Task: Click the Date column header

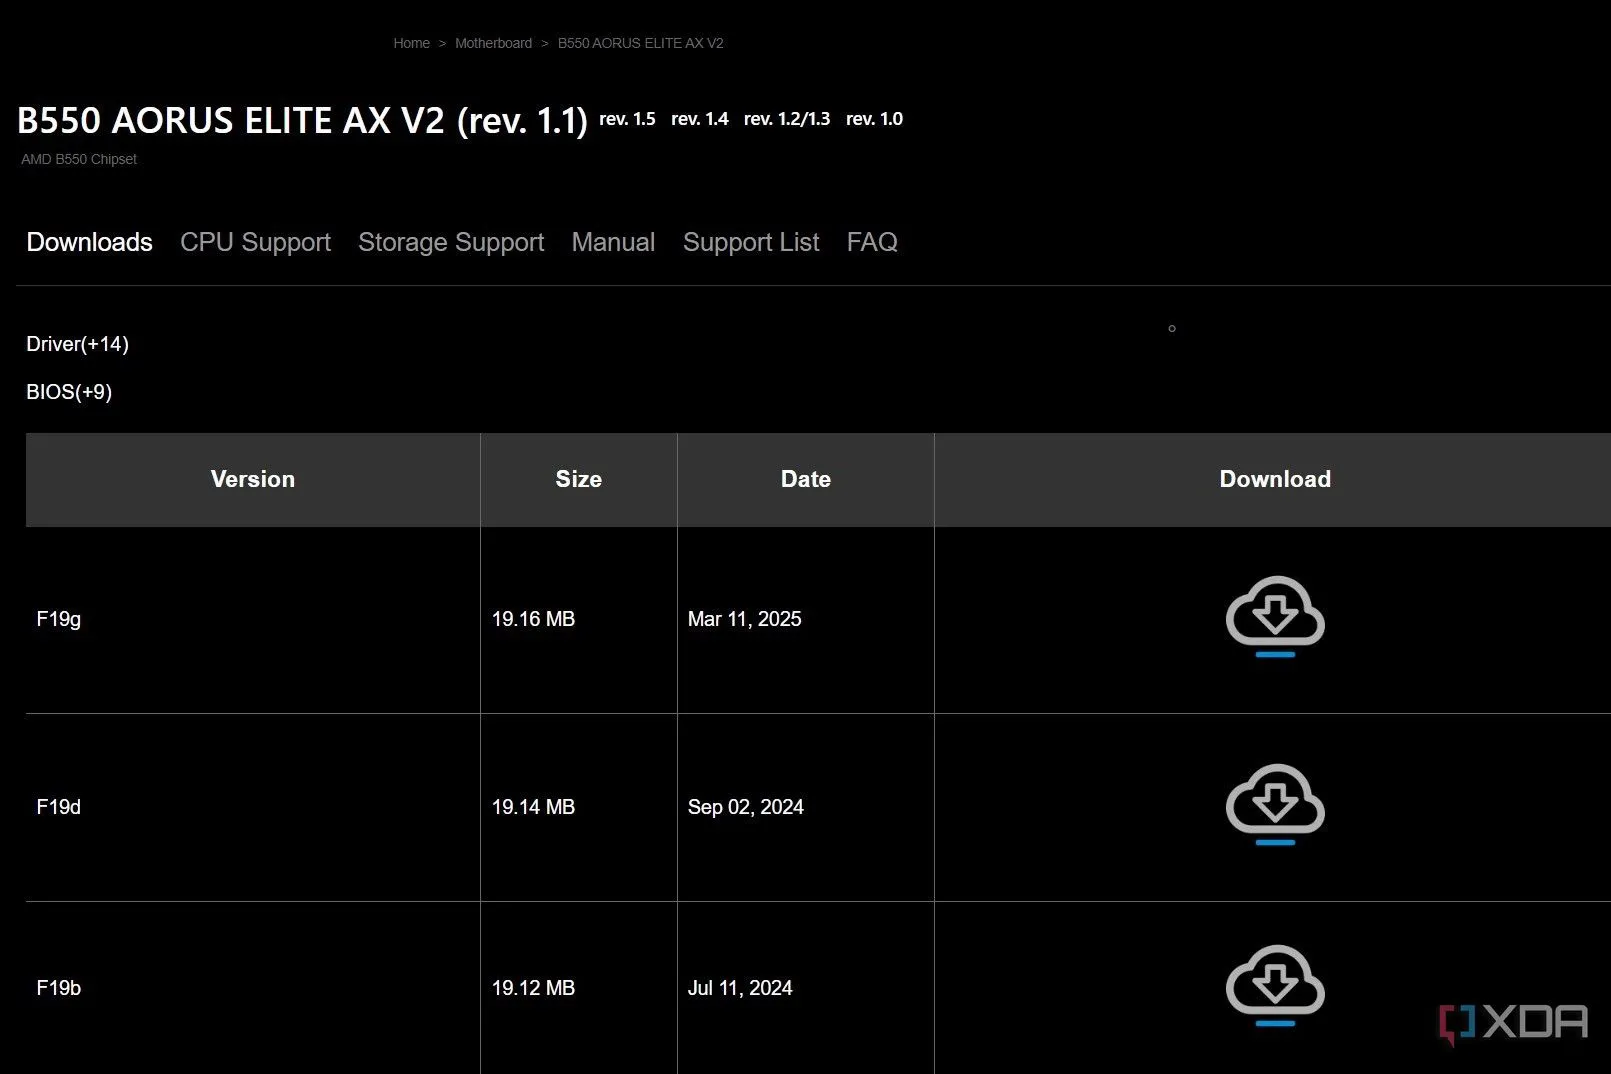Action: tap(805, 479)
